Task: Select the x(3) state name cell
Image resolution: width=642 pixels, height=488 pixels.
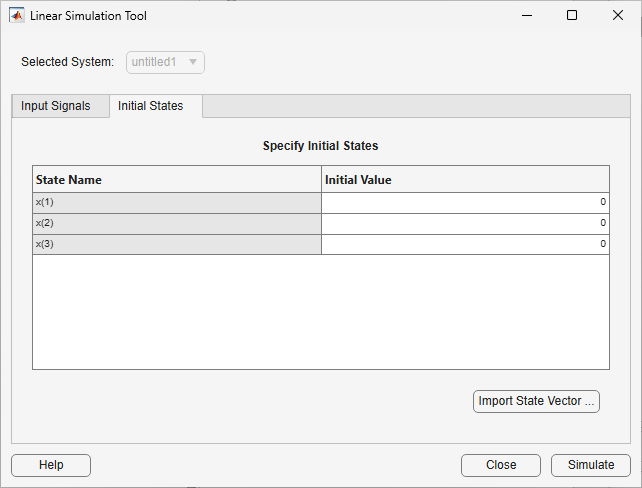Action: tap(177, 244)
